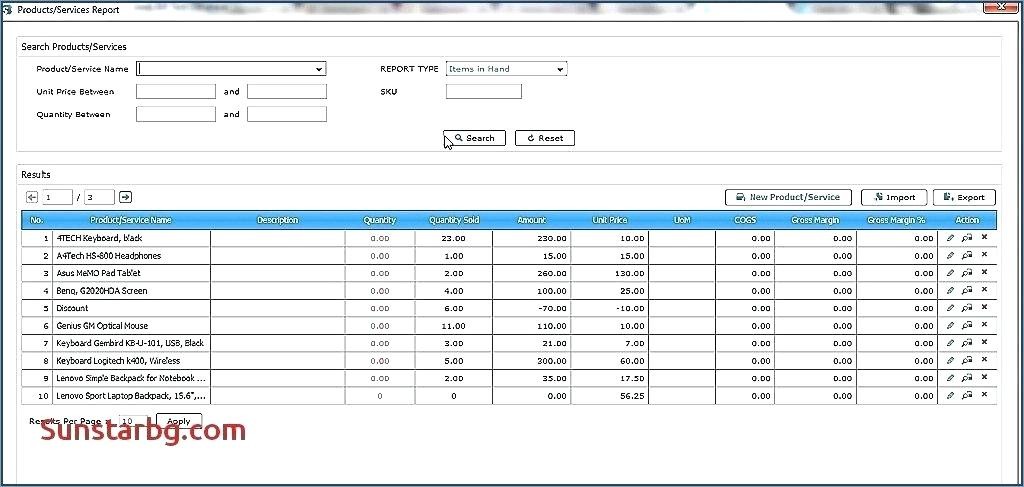Click the Apply results per page button

coord(179,421)
